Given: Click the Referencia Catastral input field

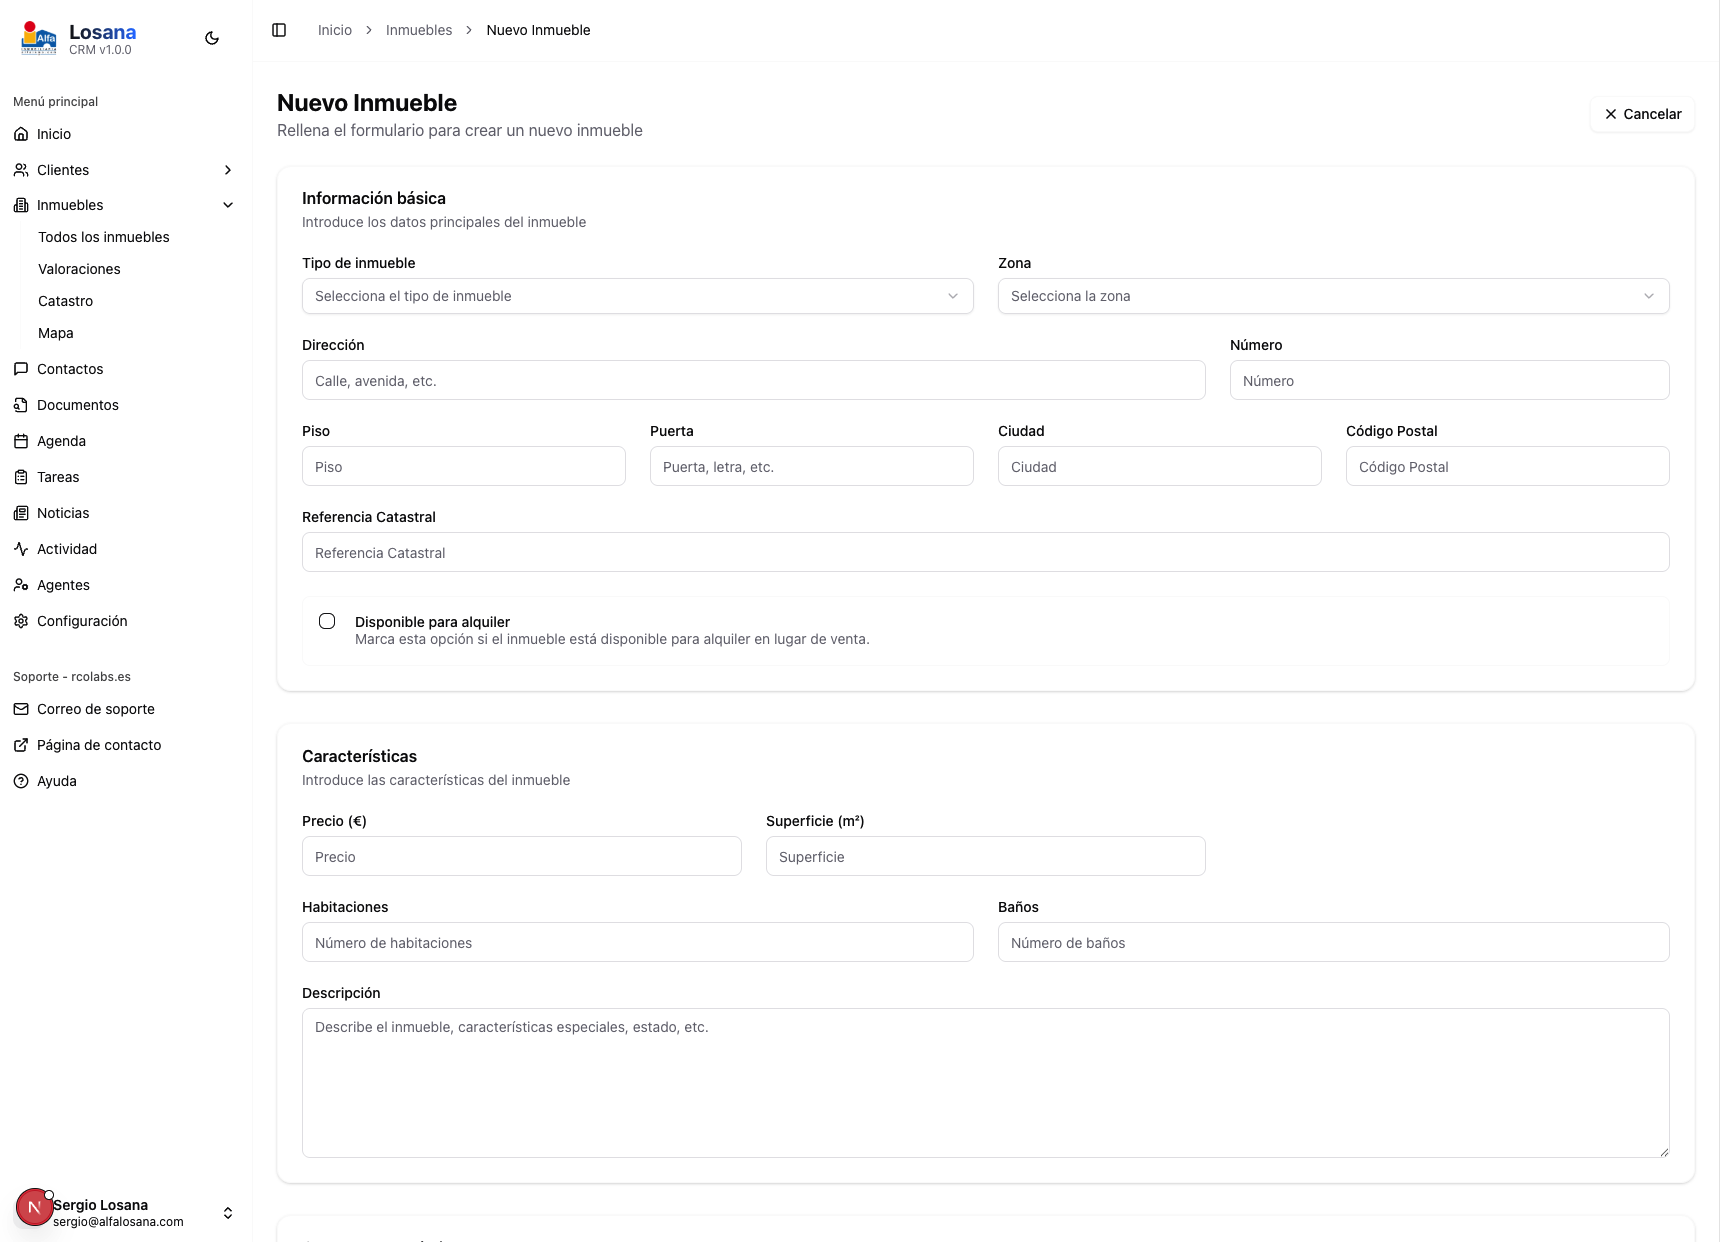Looking at the screenshot, I should tap(985, 553).
